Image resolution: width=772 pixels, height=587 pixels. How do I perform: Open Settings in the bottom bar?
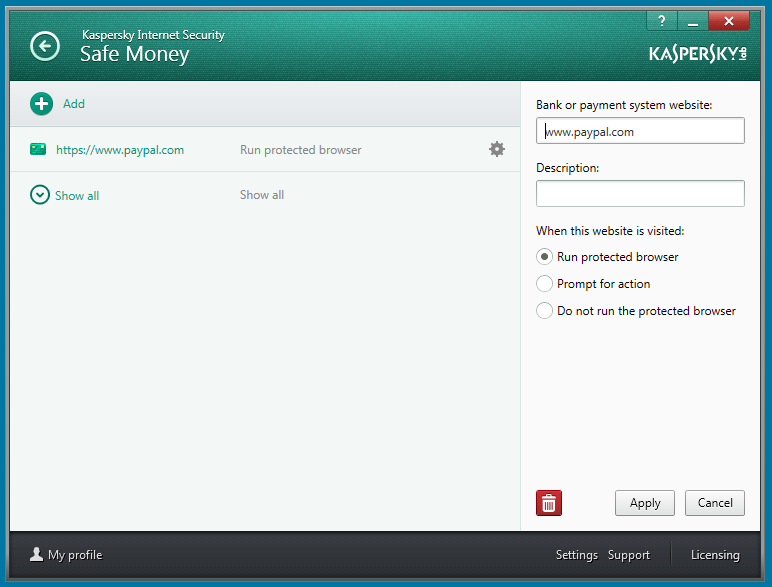[576, 555]
